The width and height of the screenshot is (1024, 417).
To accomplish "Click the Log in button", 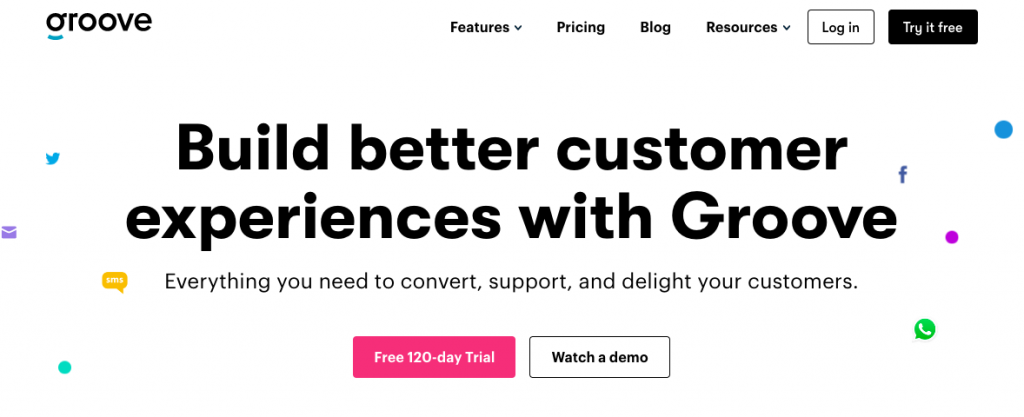I will click(x=840, y=27).
